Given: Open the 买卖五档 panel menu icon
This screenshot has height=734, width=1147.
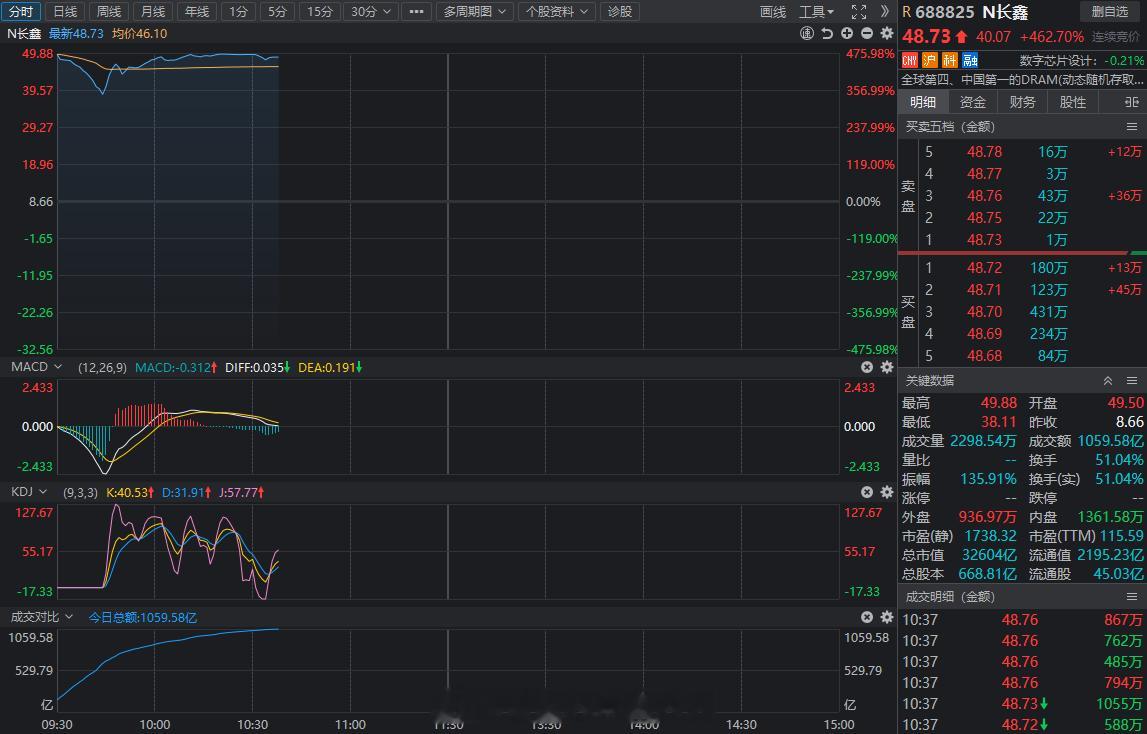Looking at the screenshot, I should tap(1132, 127).
